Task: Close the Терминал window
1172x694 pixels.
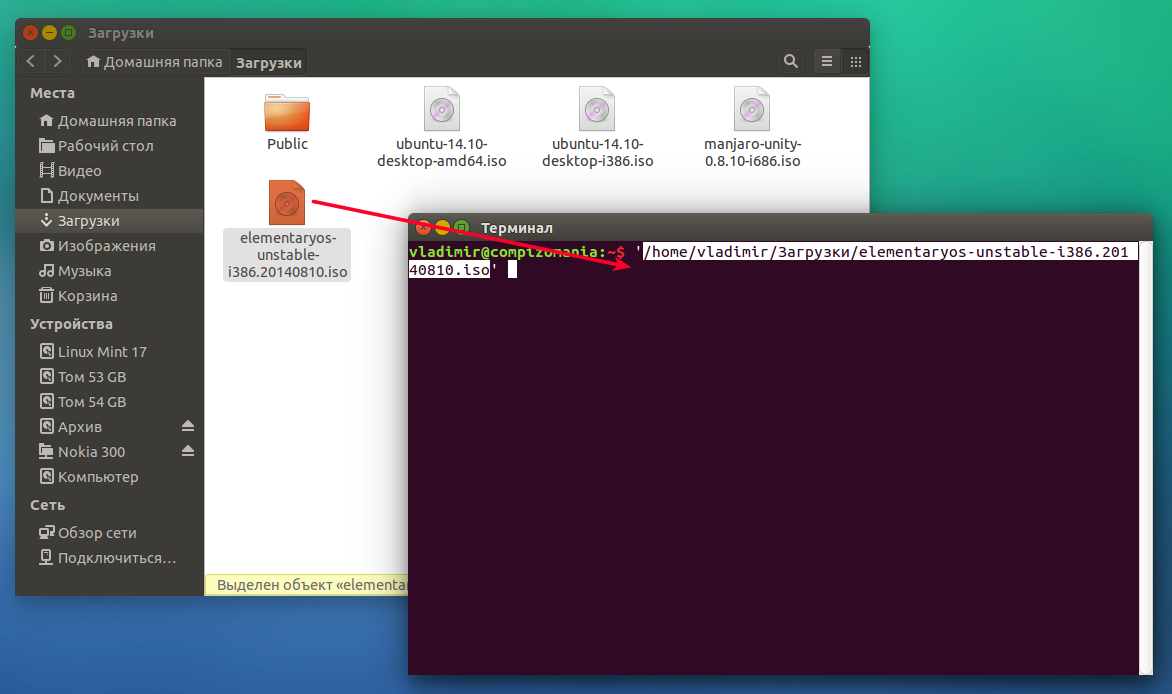Action: (423, 227)
